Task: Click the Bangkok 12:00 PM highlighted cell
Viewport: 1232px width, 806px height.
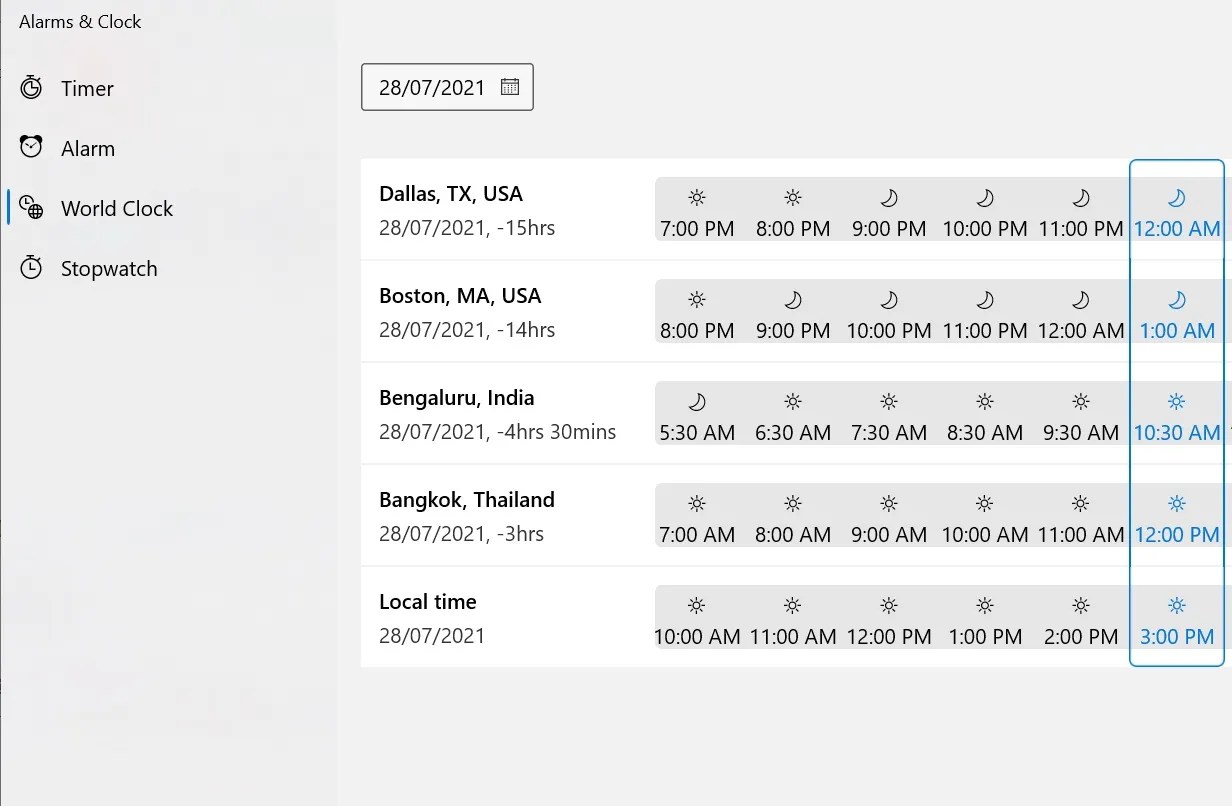Action: (x=1176, y=518)
